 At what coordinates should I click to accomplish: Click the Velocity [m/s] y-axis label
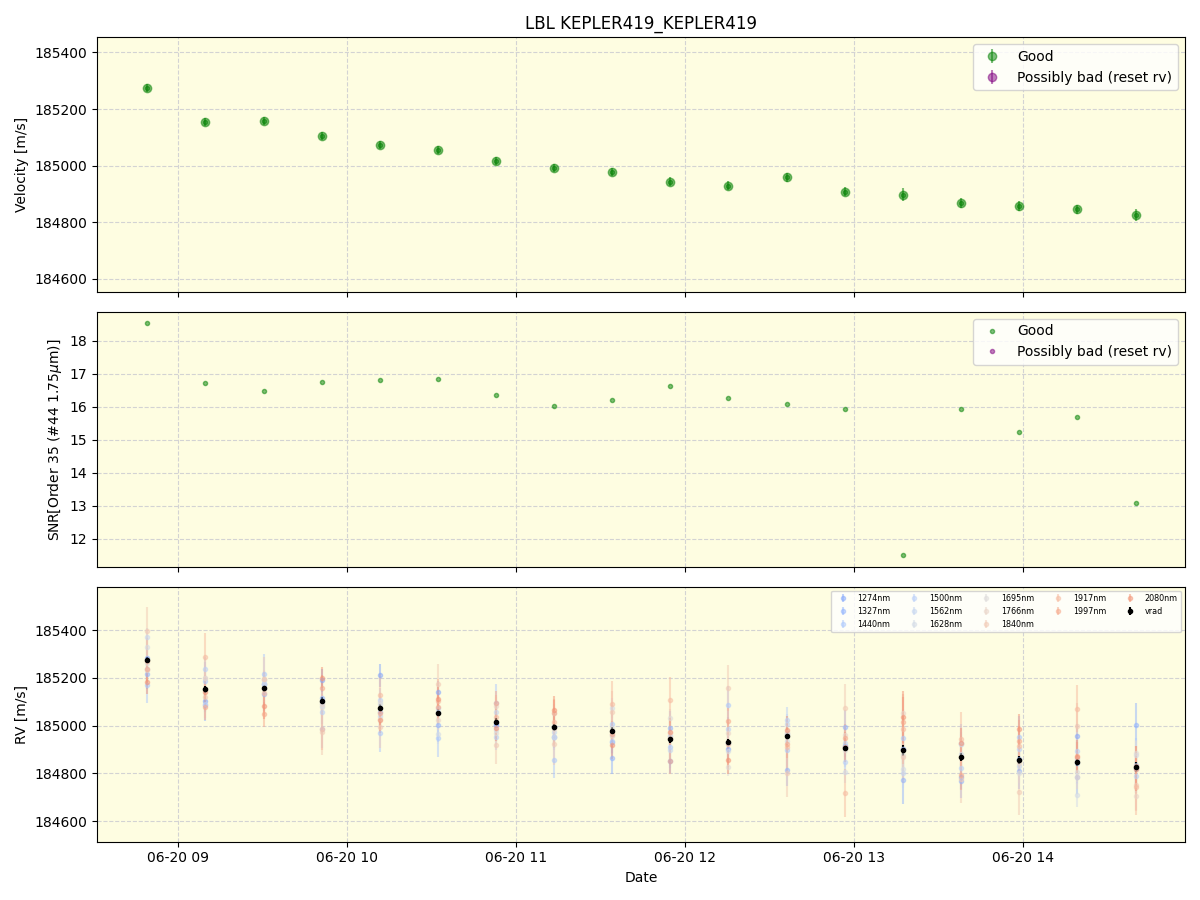[x=21, y=165]
